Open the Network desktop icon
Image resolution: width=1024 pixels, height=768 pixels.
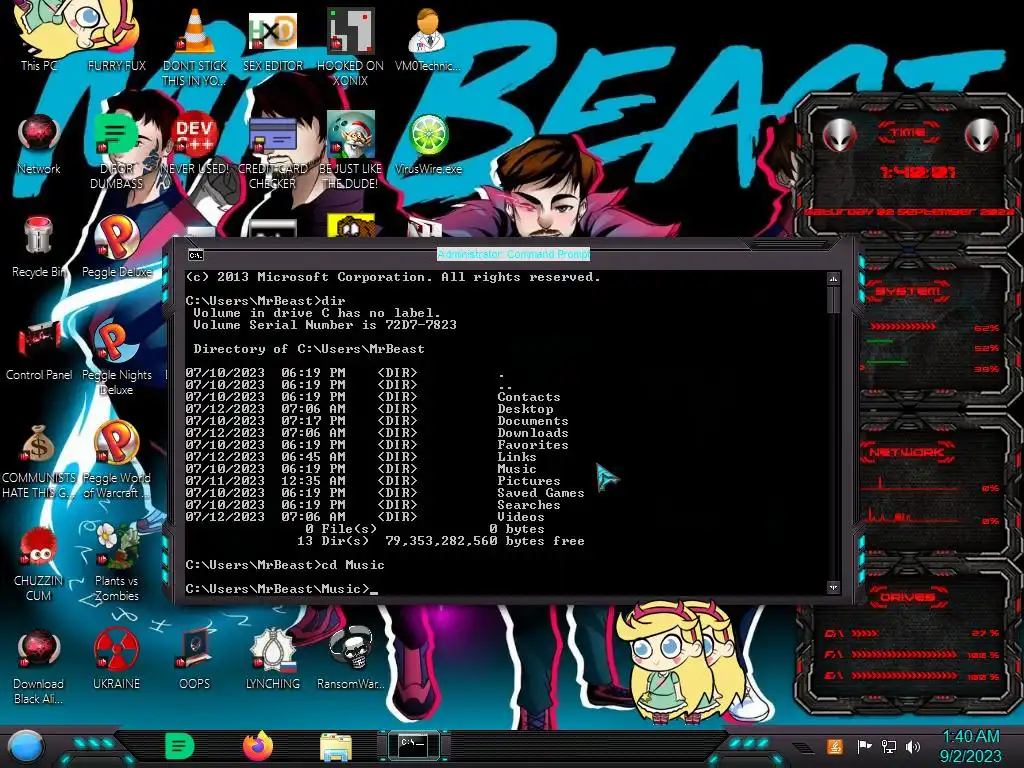(39, 144)
